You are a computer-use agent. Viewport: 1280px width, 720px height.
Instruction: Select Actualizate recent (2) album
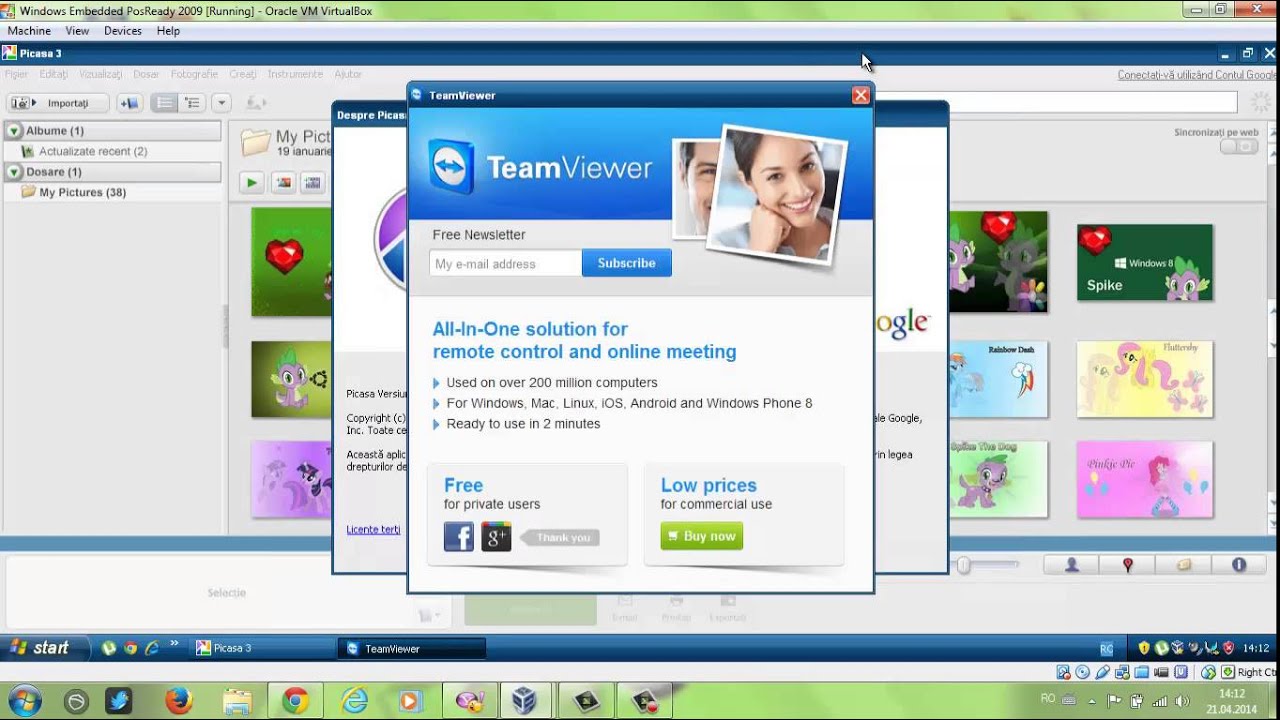click(92, 151)
